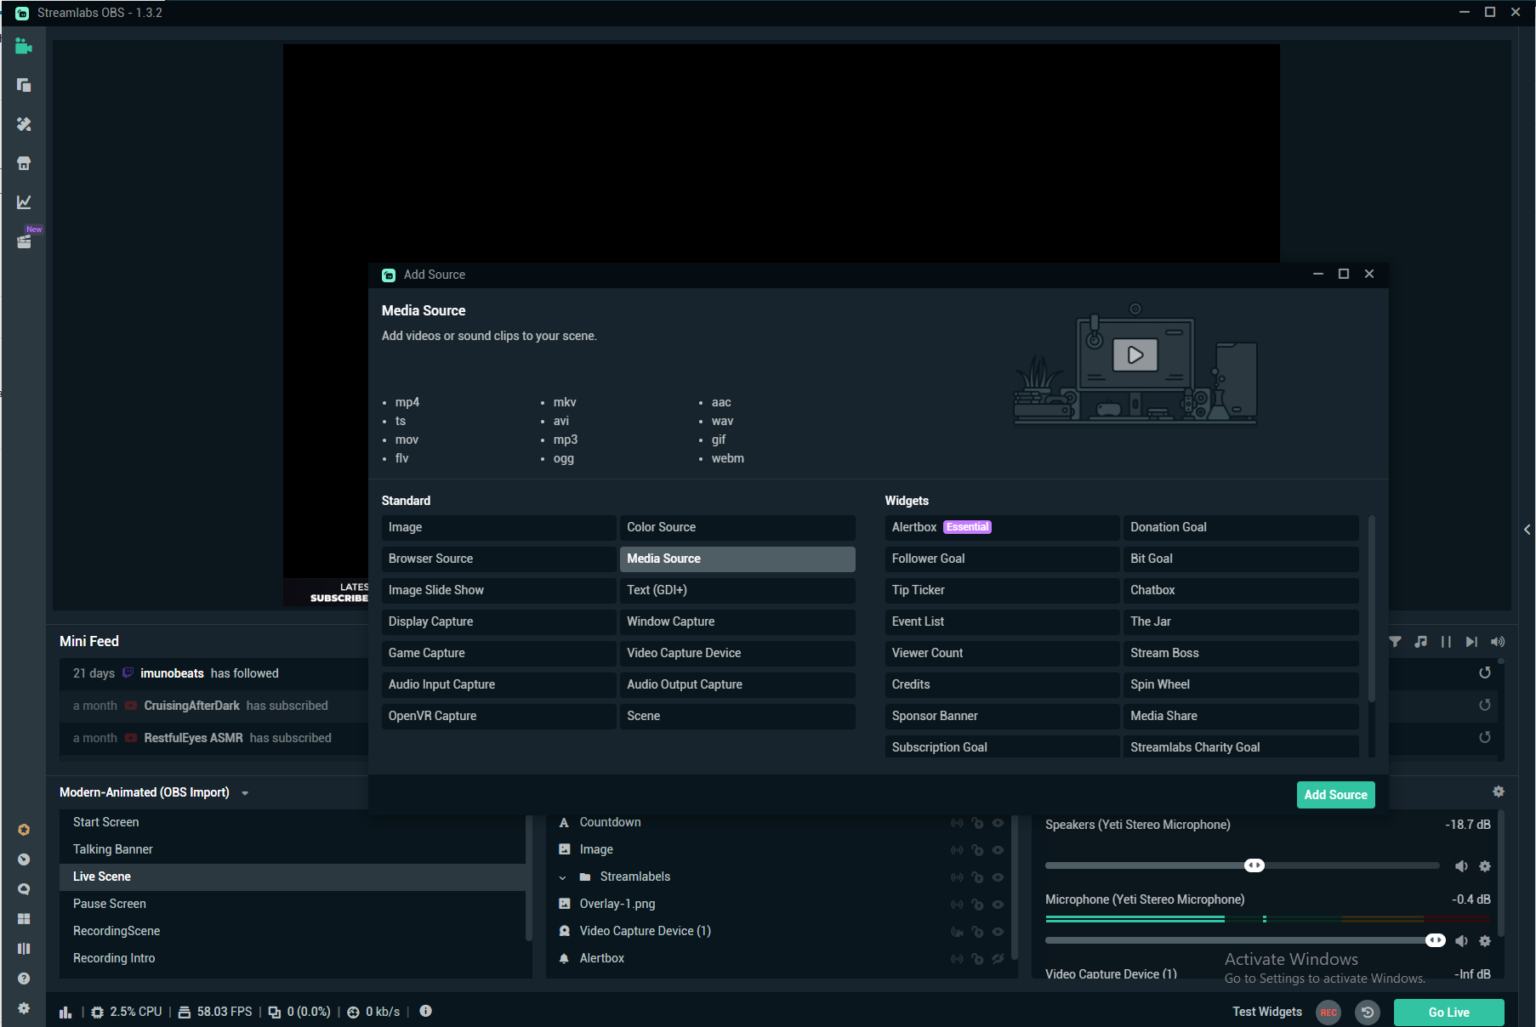
Task: Adjust the Speakers volume slider
Action: pyautogui.click(x=1254, y=865)
